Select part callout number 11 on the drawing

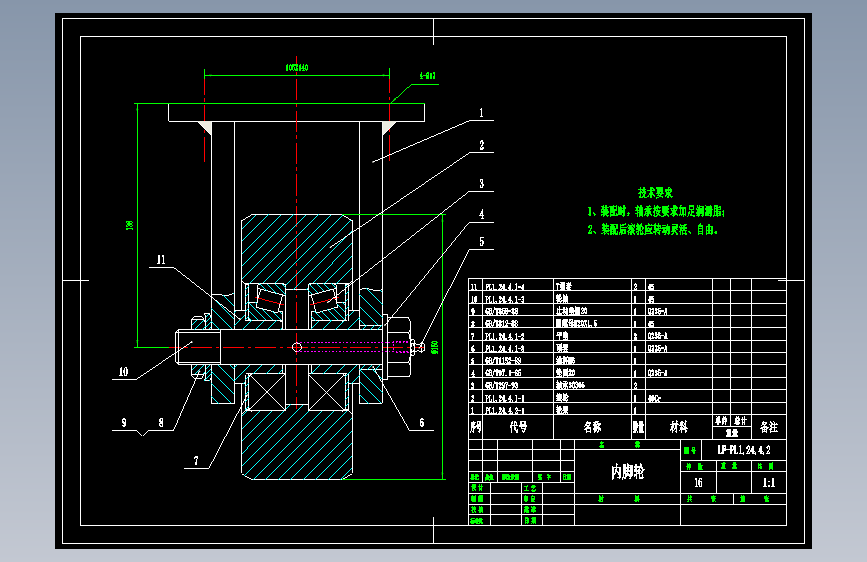(x=161, y=259)
